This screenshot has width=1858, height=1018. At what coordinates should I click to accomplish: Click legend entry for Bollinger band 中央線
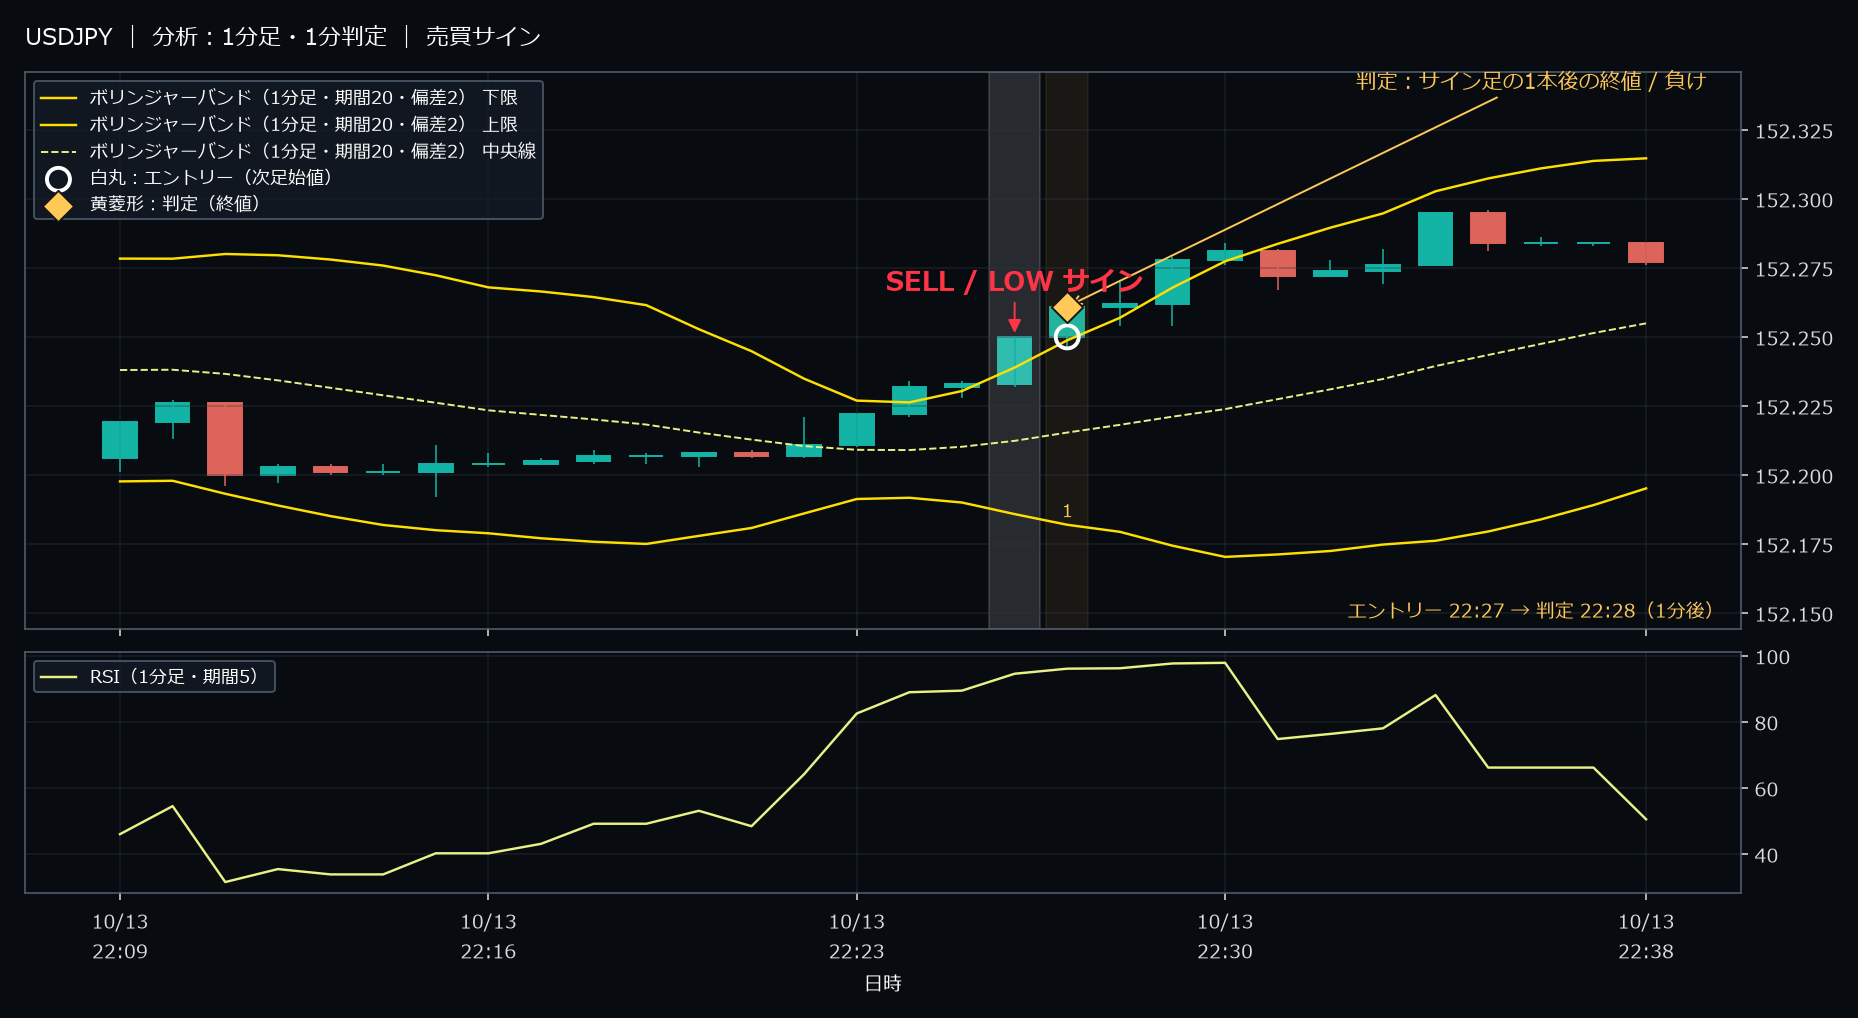(288, 151)
